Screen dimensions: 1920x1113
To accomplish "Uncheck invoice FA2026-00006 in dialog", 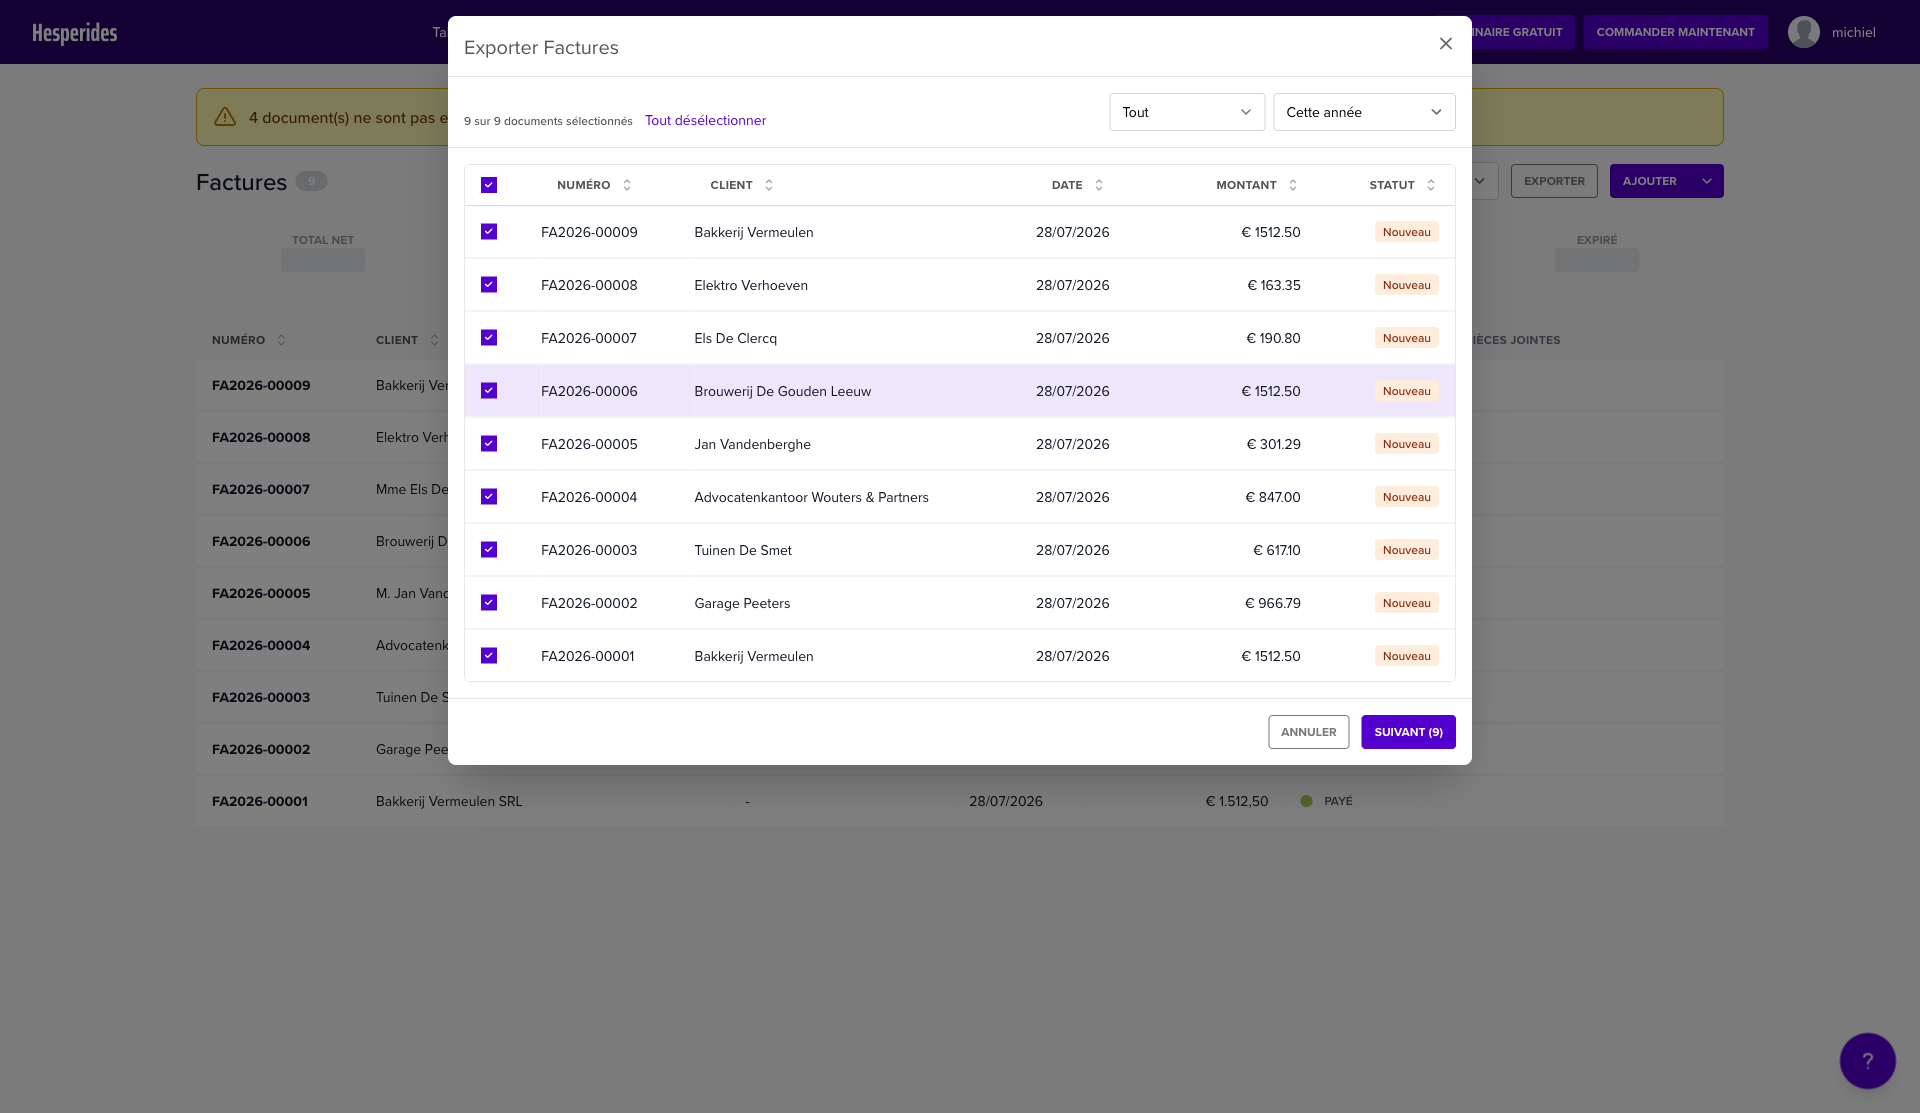I will coord(489,391).
